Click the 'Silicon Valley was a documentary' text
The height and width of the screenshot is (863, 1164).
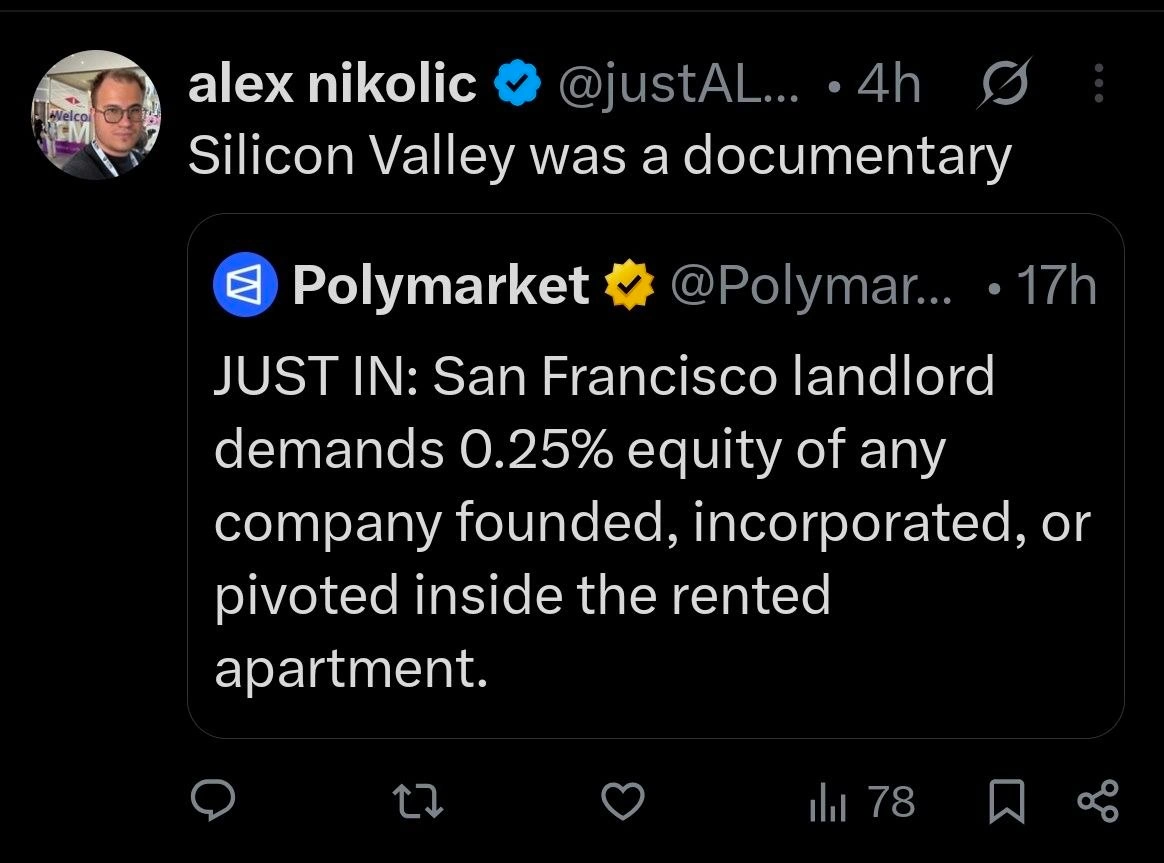click(600, 156)
